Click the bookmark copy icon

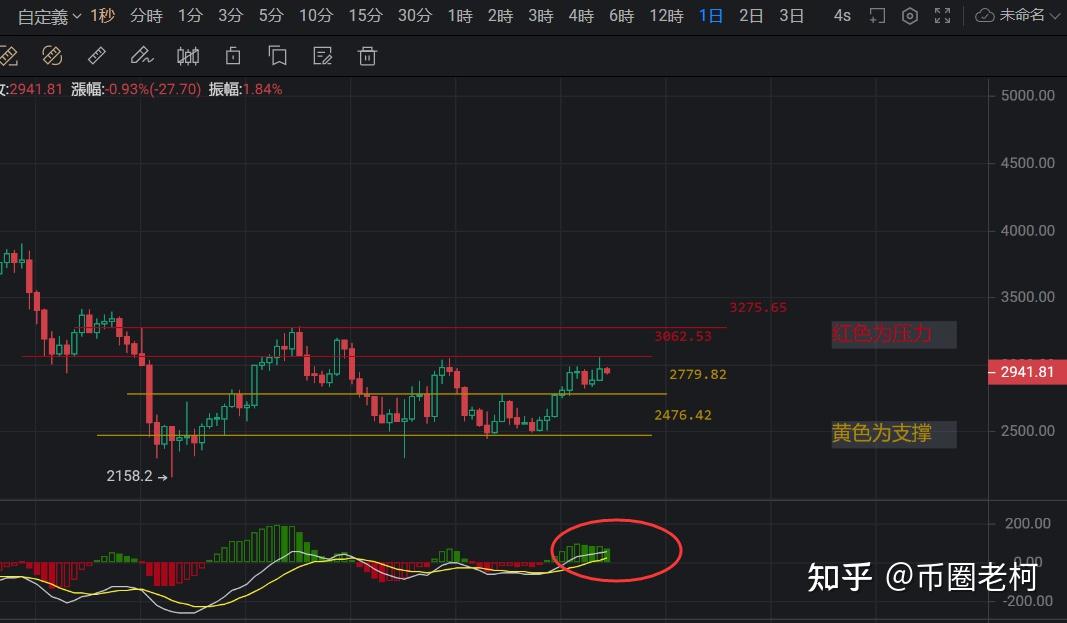(x=277, y=56)
